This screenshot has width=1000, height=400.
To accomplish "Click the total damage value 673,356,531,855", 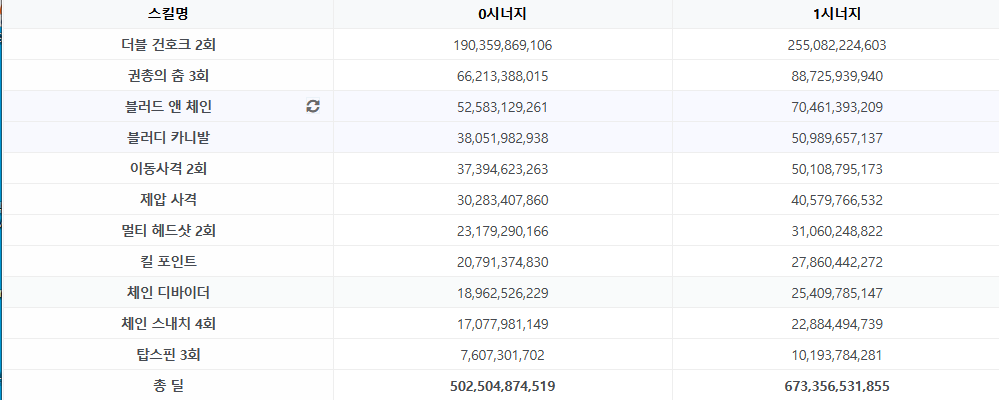I will [837, 386].
